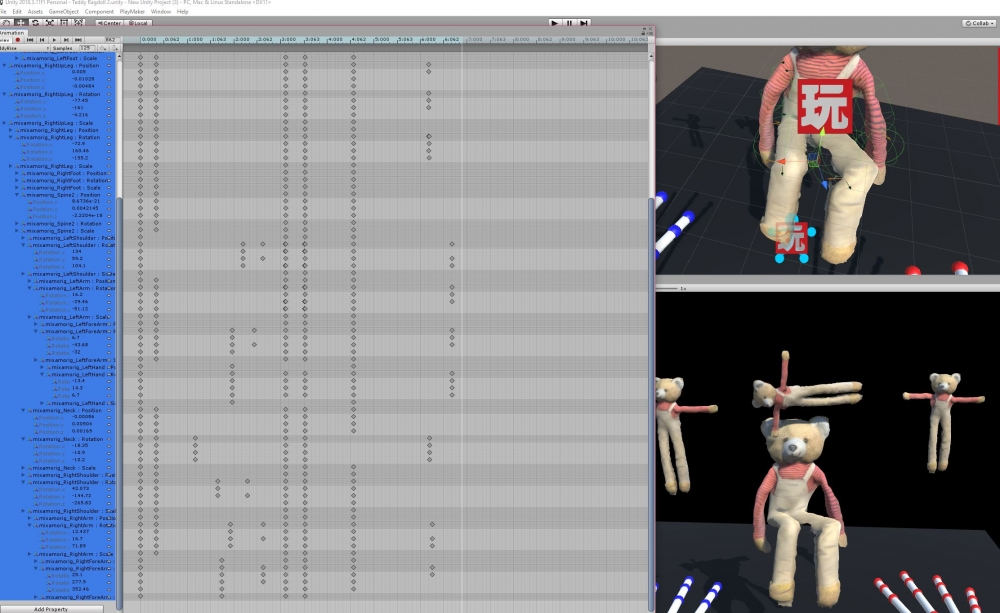Select the Scale tool in the toolbar

[50, 22]
